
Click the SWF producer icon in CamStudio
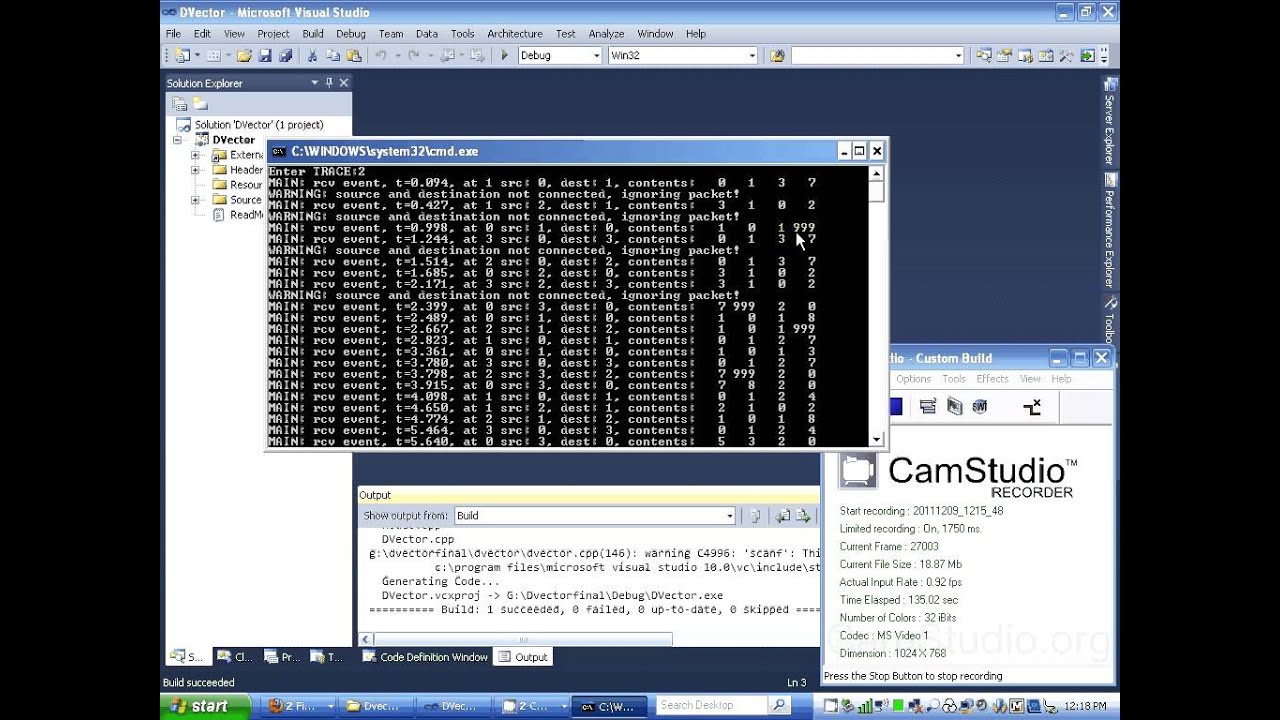point(980,406)
